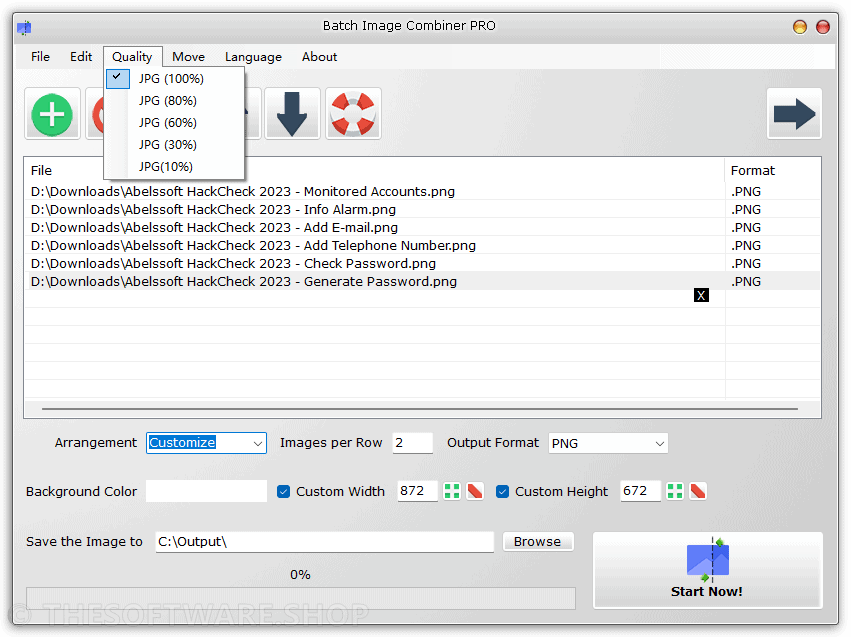Screen dimensions: 851x637
Task: Click the red close window button
Action: click(823, 27)
